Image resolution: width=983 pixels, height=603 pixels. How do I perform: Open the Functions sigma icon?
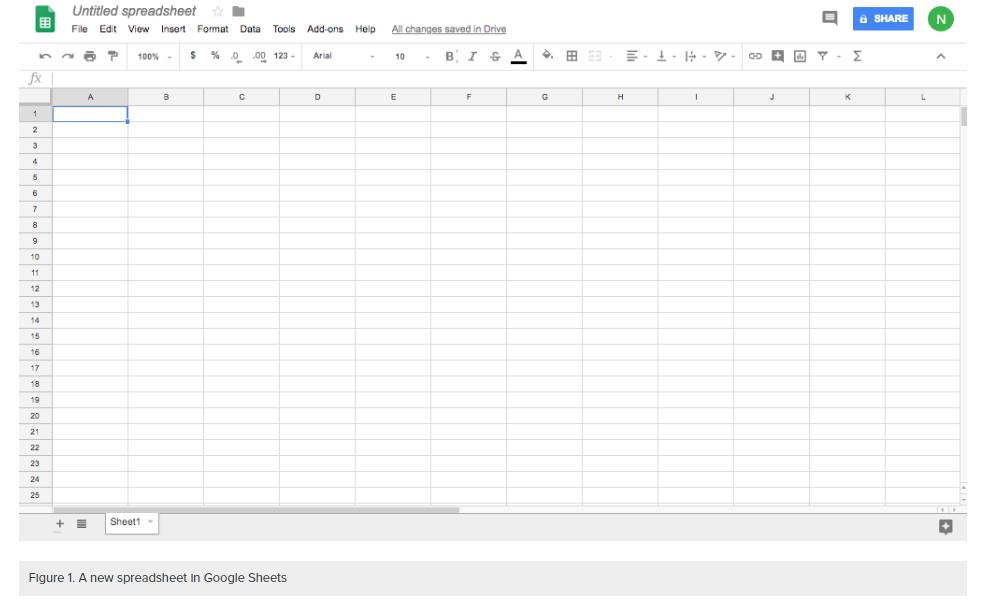(x=857, y=56)
